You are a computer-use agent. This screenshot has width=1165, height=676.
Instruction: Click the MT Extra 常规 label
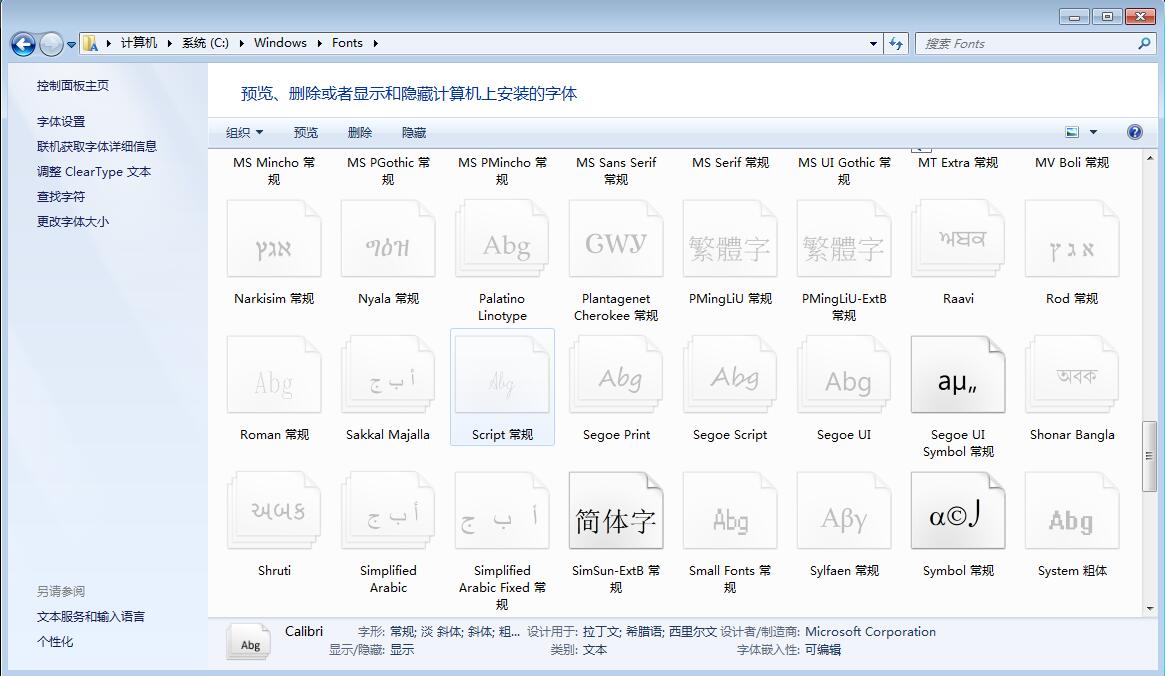(x=958, y=163)
